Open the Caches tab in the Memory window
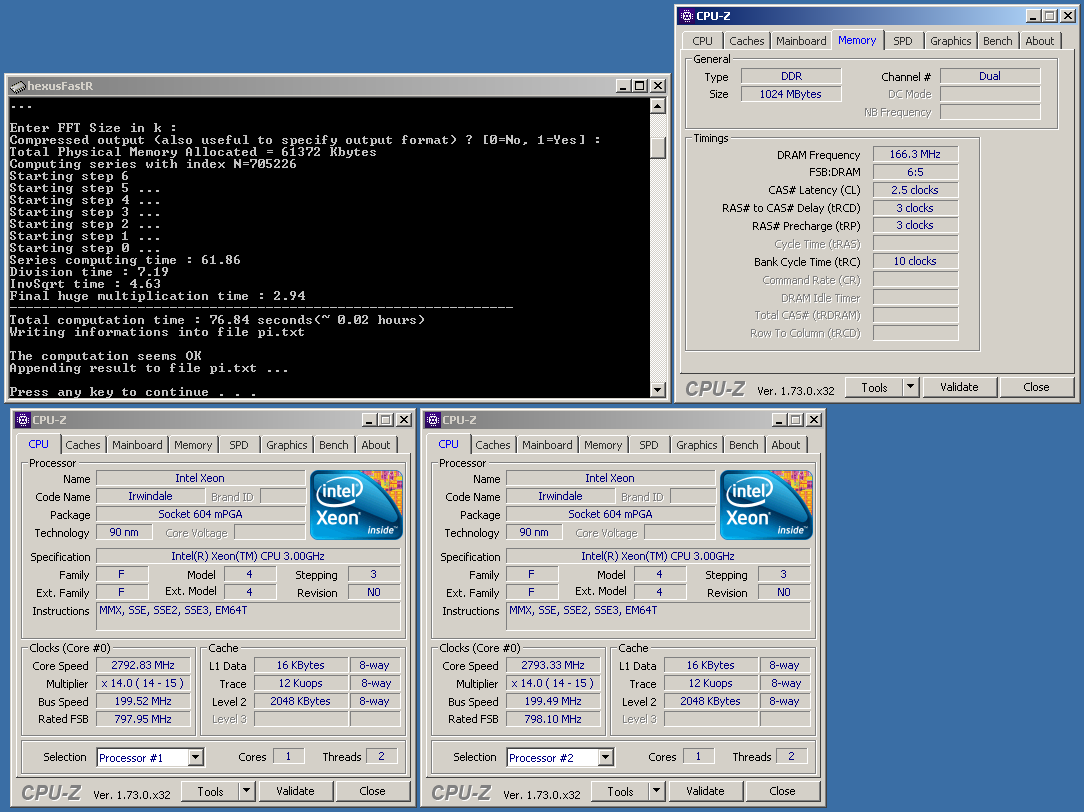The width and height of the screenshot is (1084, 812). click(747, 41)
